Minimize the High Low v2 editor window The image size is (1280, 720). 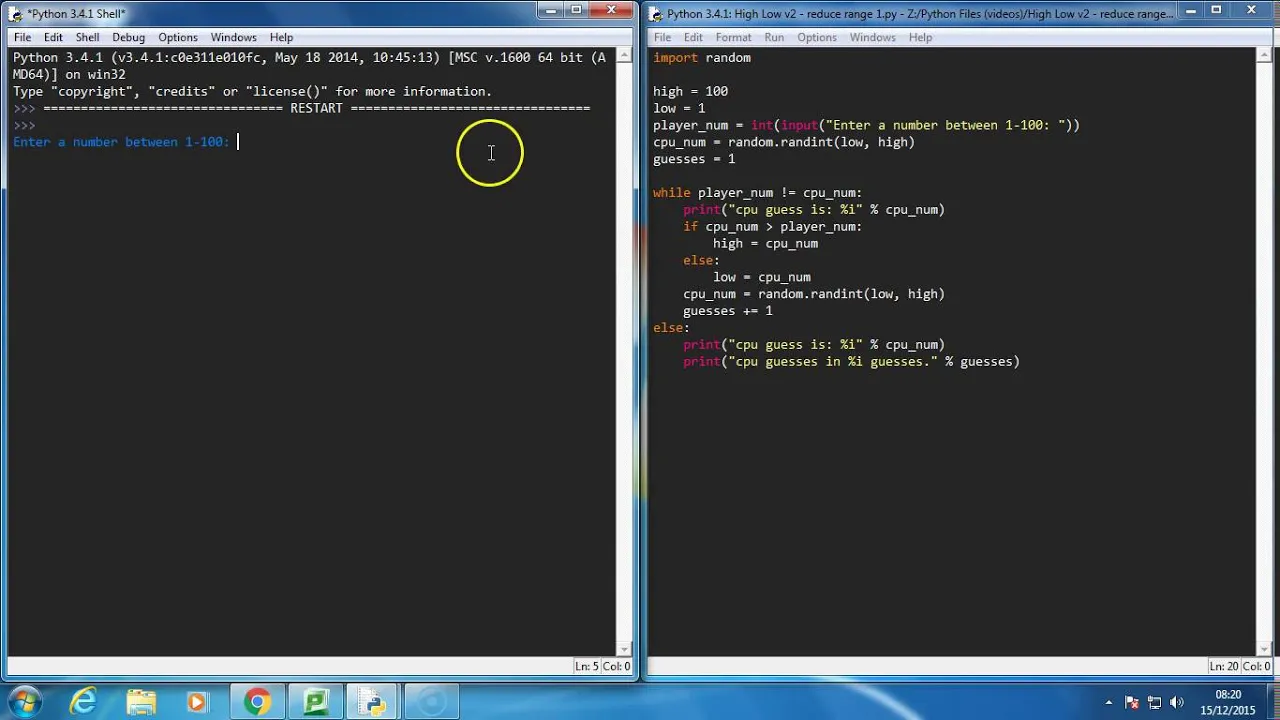click(1190, 10)
